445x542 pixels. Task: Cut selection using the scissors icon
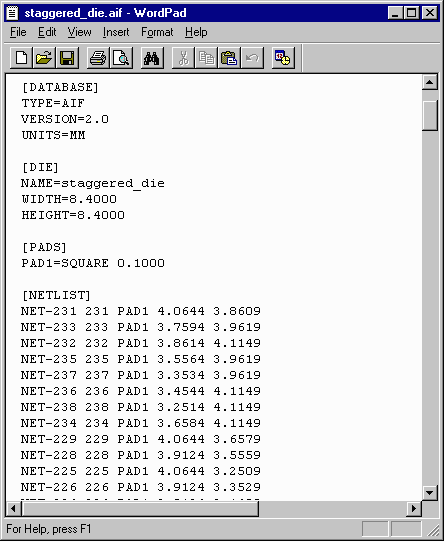(x=183, y=58)
